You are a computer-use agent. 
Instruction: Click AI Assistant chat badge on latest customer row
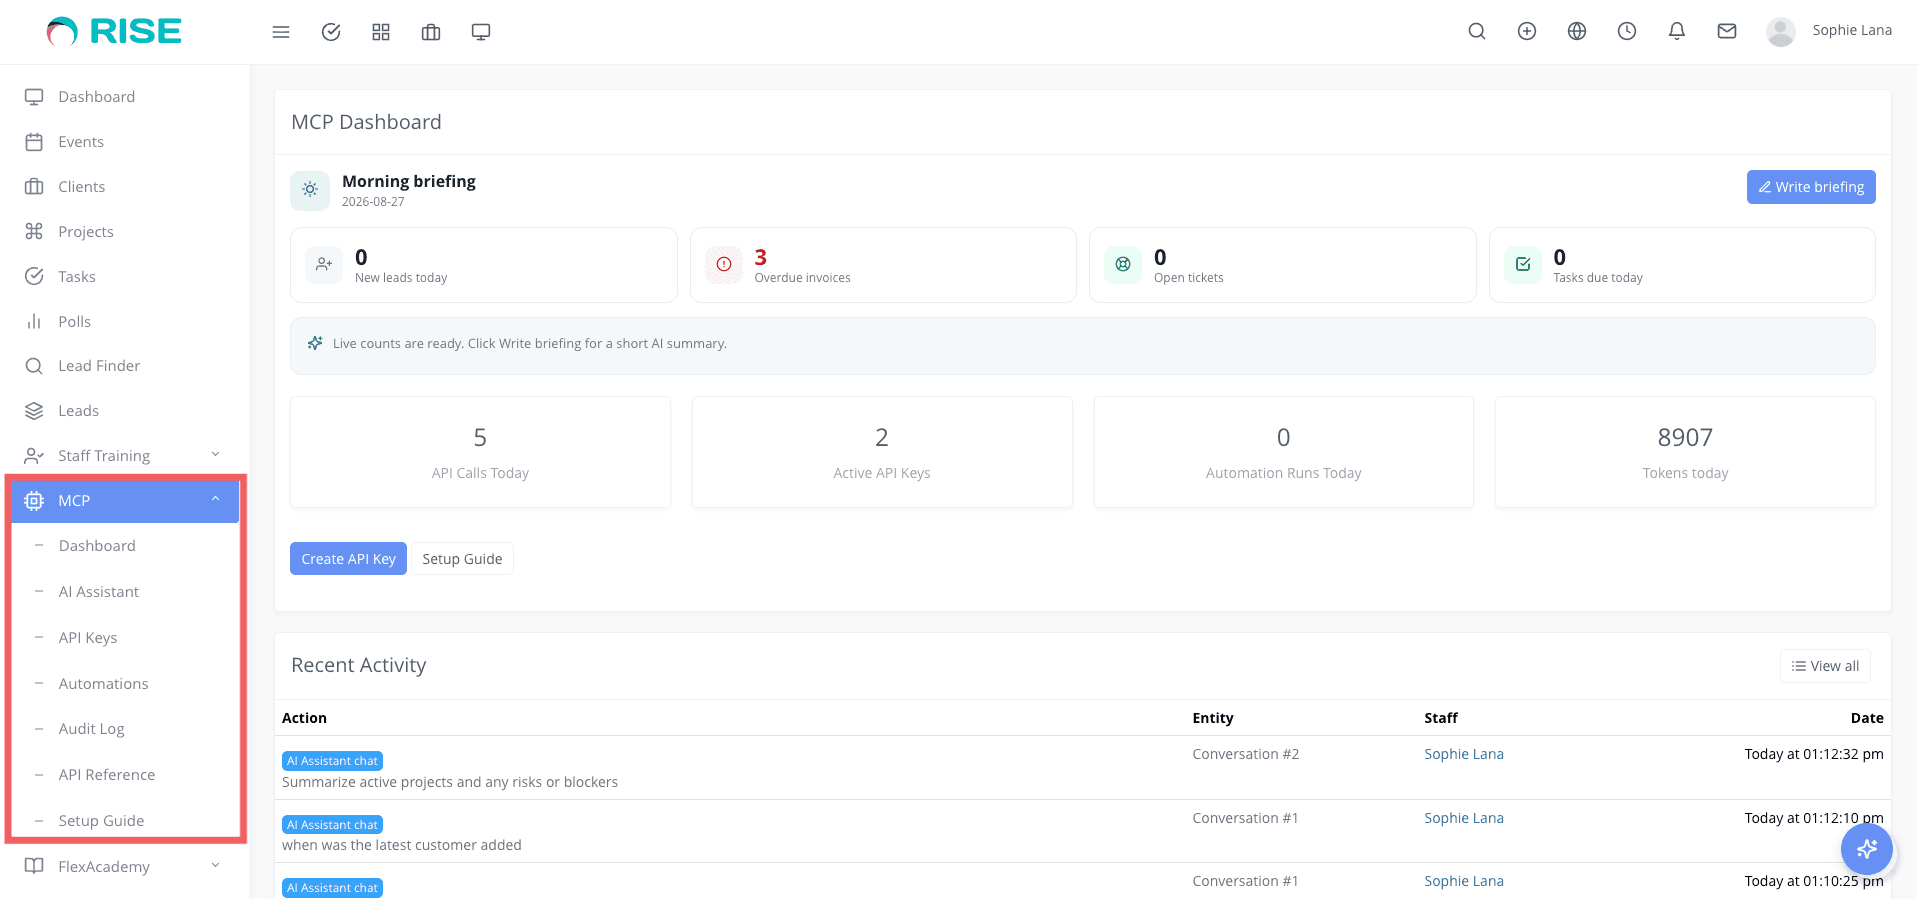pos(333,825)
